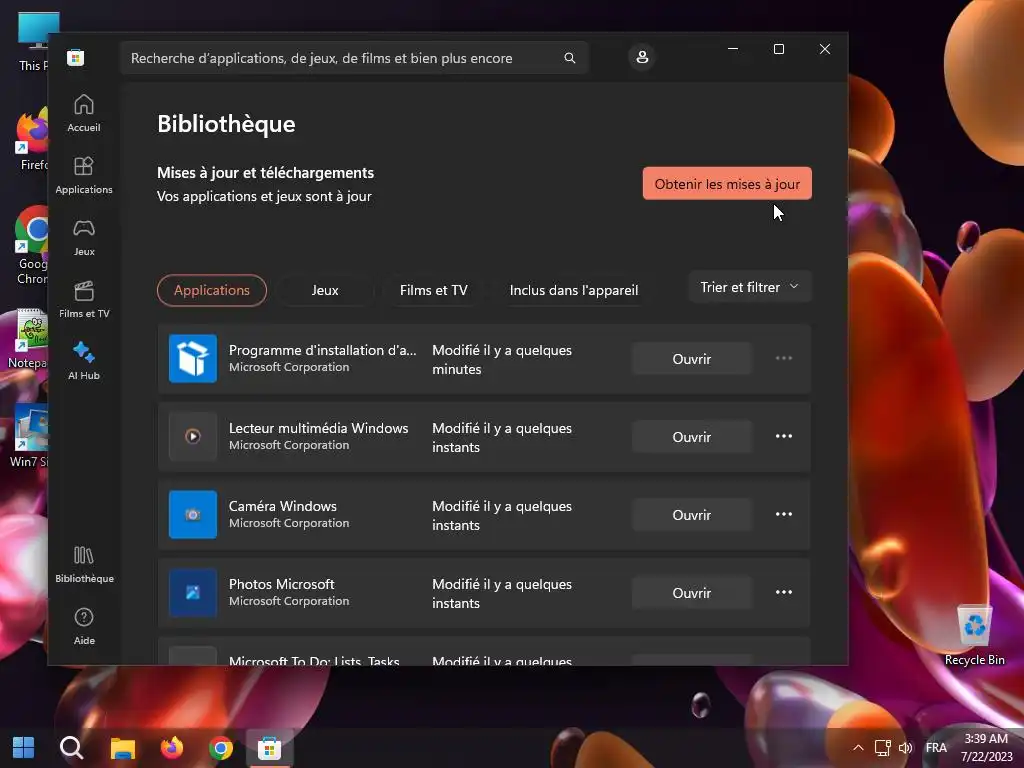
Task: Click the Photos Microsoft title text
Action: tap(281, 584)
